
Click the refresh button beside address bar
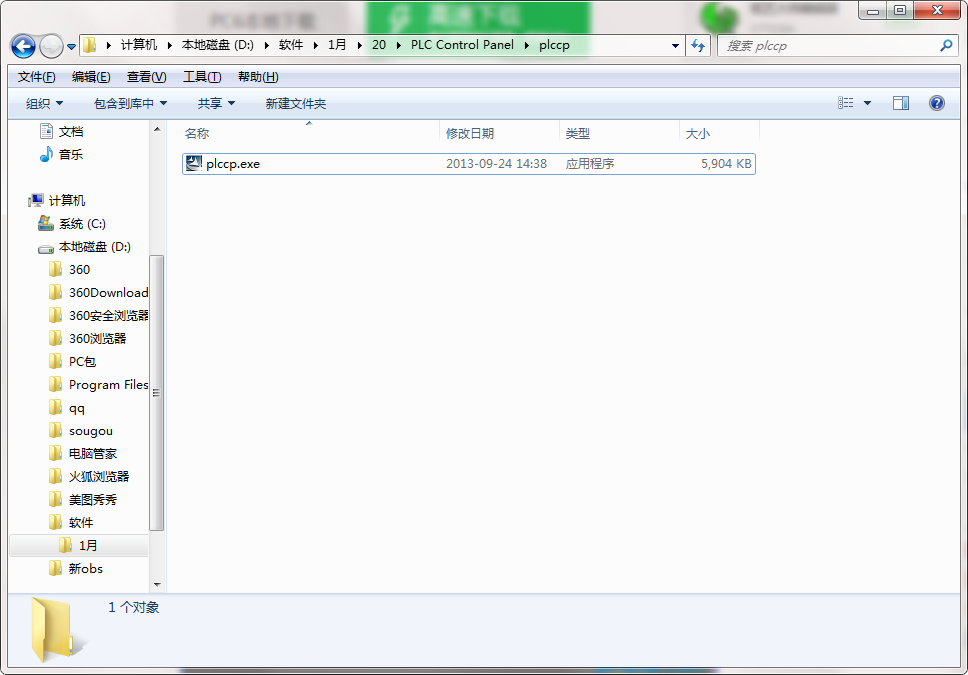[x=698, y=46]
